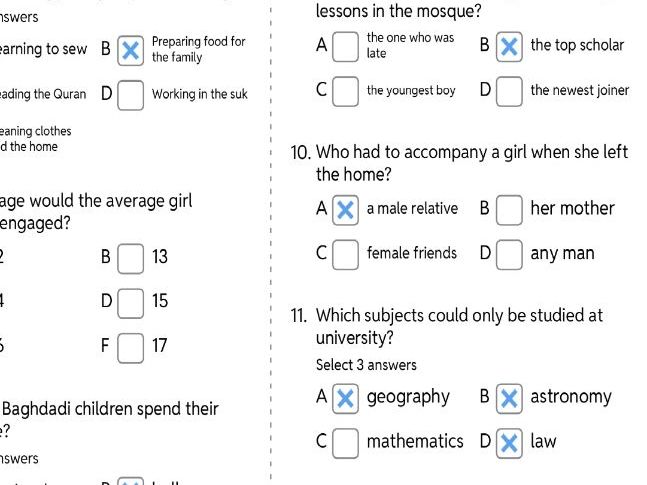Deselect the 'a male relative' checkbox

pos(345,209)
